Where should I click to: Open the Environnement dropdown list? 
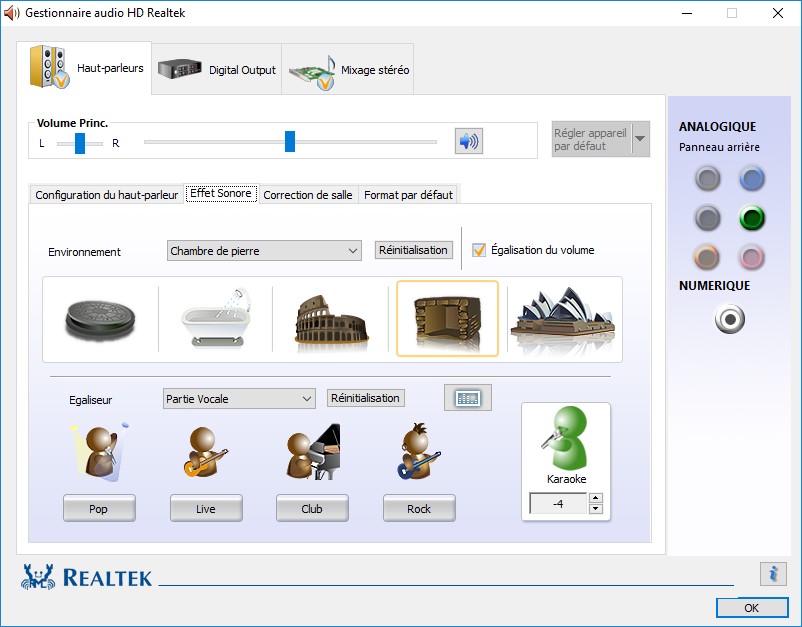264,251
